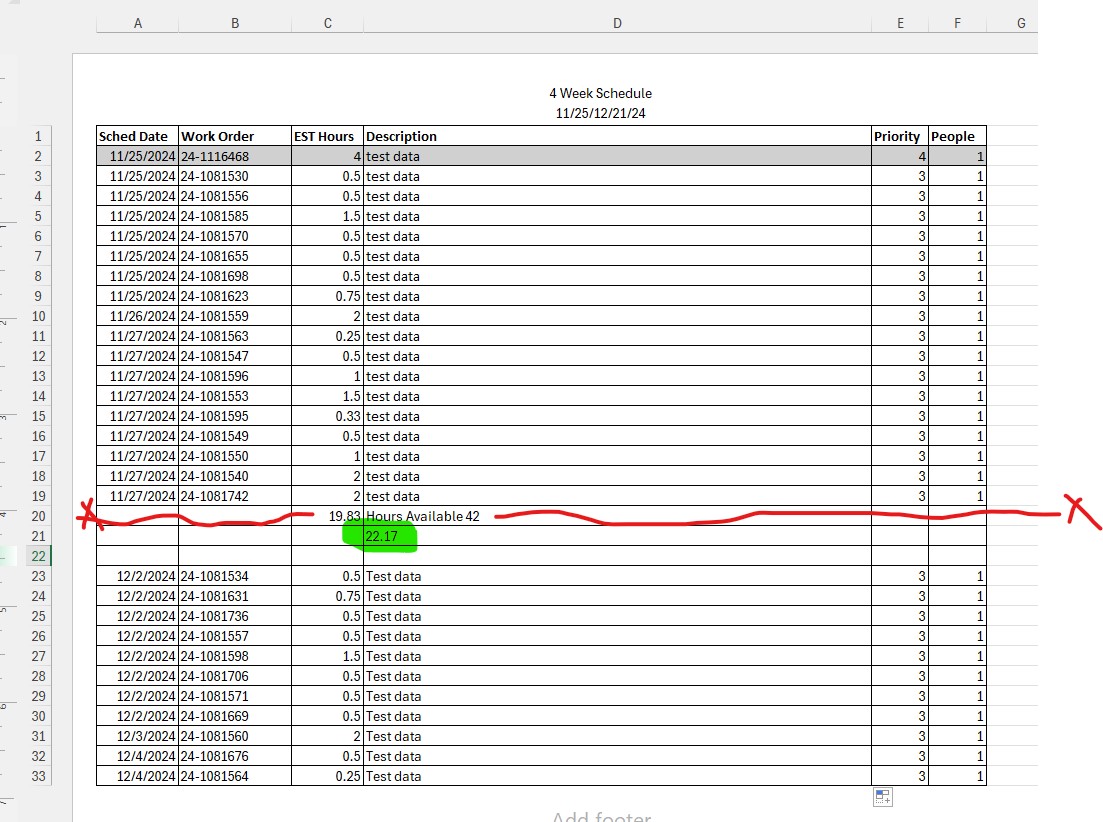The height and width of the screenshot is (822, 1103).
Task: Select column A header
Action: click(x=137, y=23)
